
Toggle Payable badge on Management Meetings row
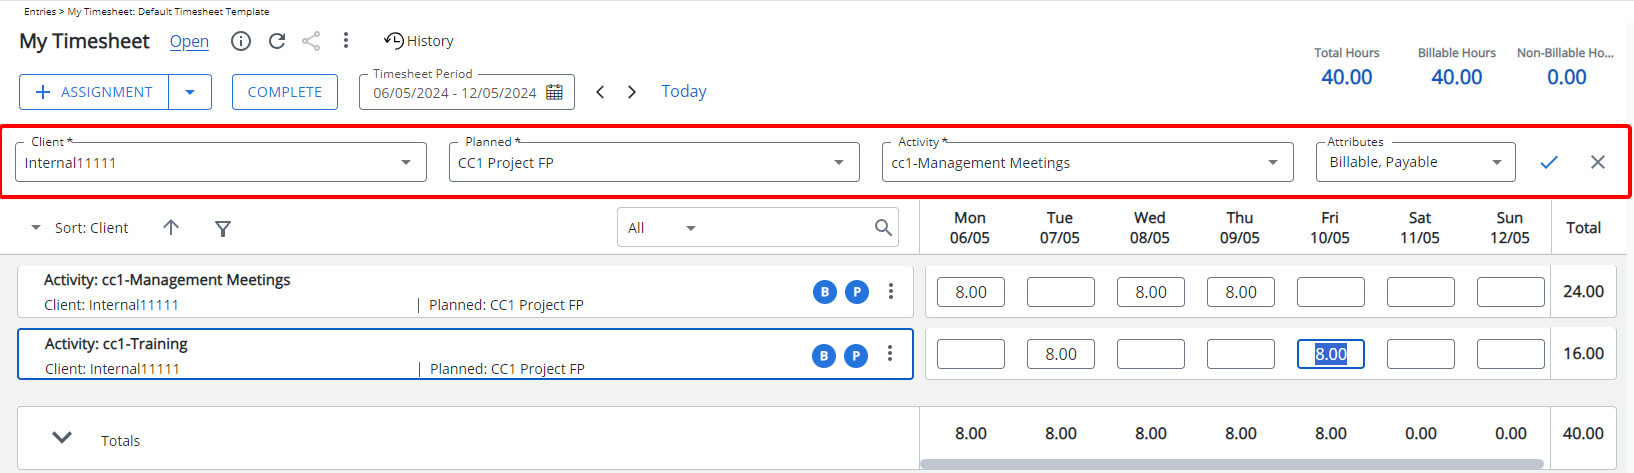pyautogui.click(x=857, y=292)
